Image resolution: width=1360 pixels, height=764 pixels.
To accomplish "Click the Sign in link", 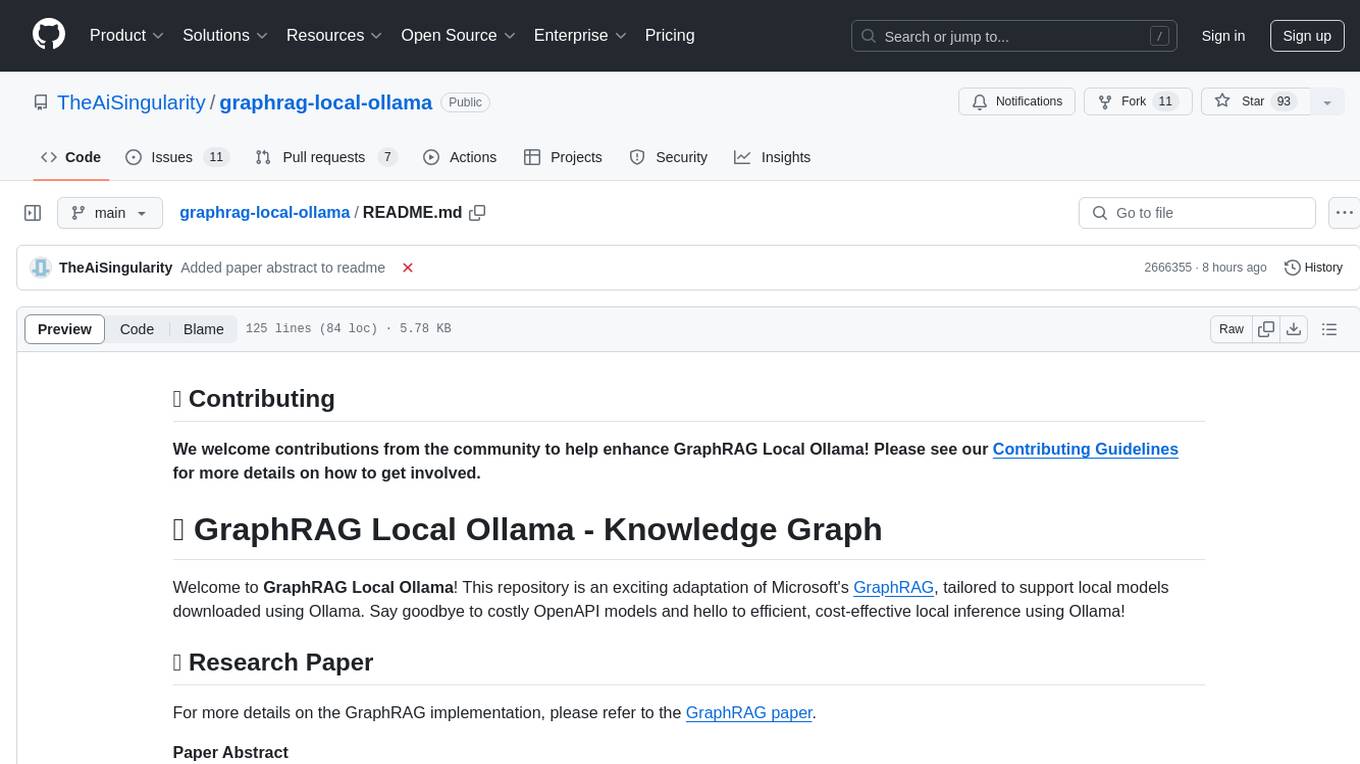I will click(x=1223, y=36).
